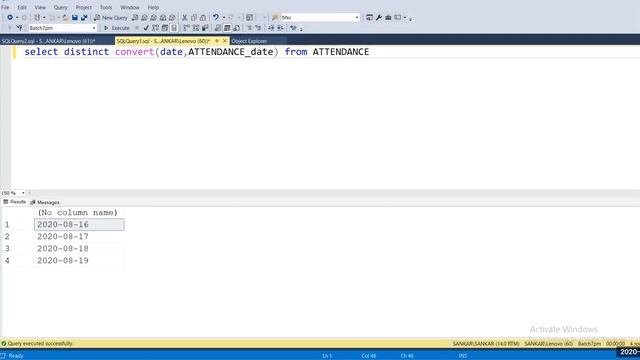Click the Cut scissors icon
The width and height of the screenshot is (640, 360).
coord(184,18)
